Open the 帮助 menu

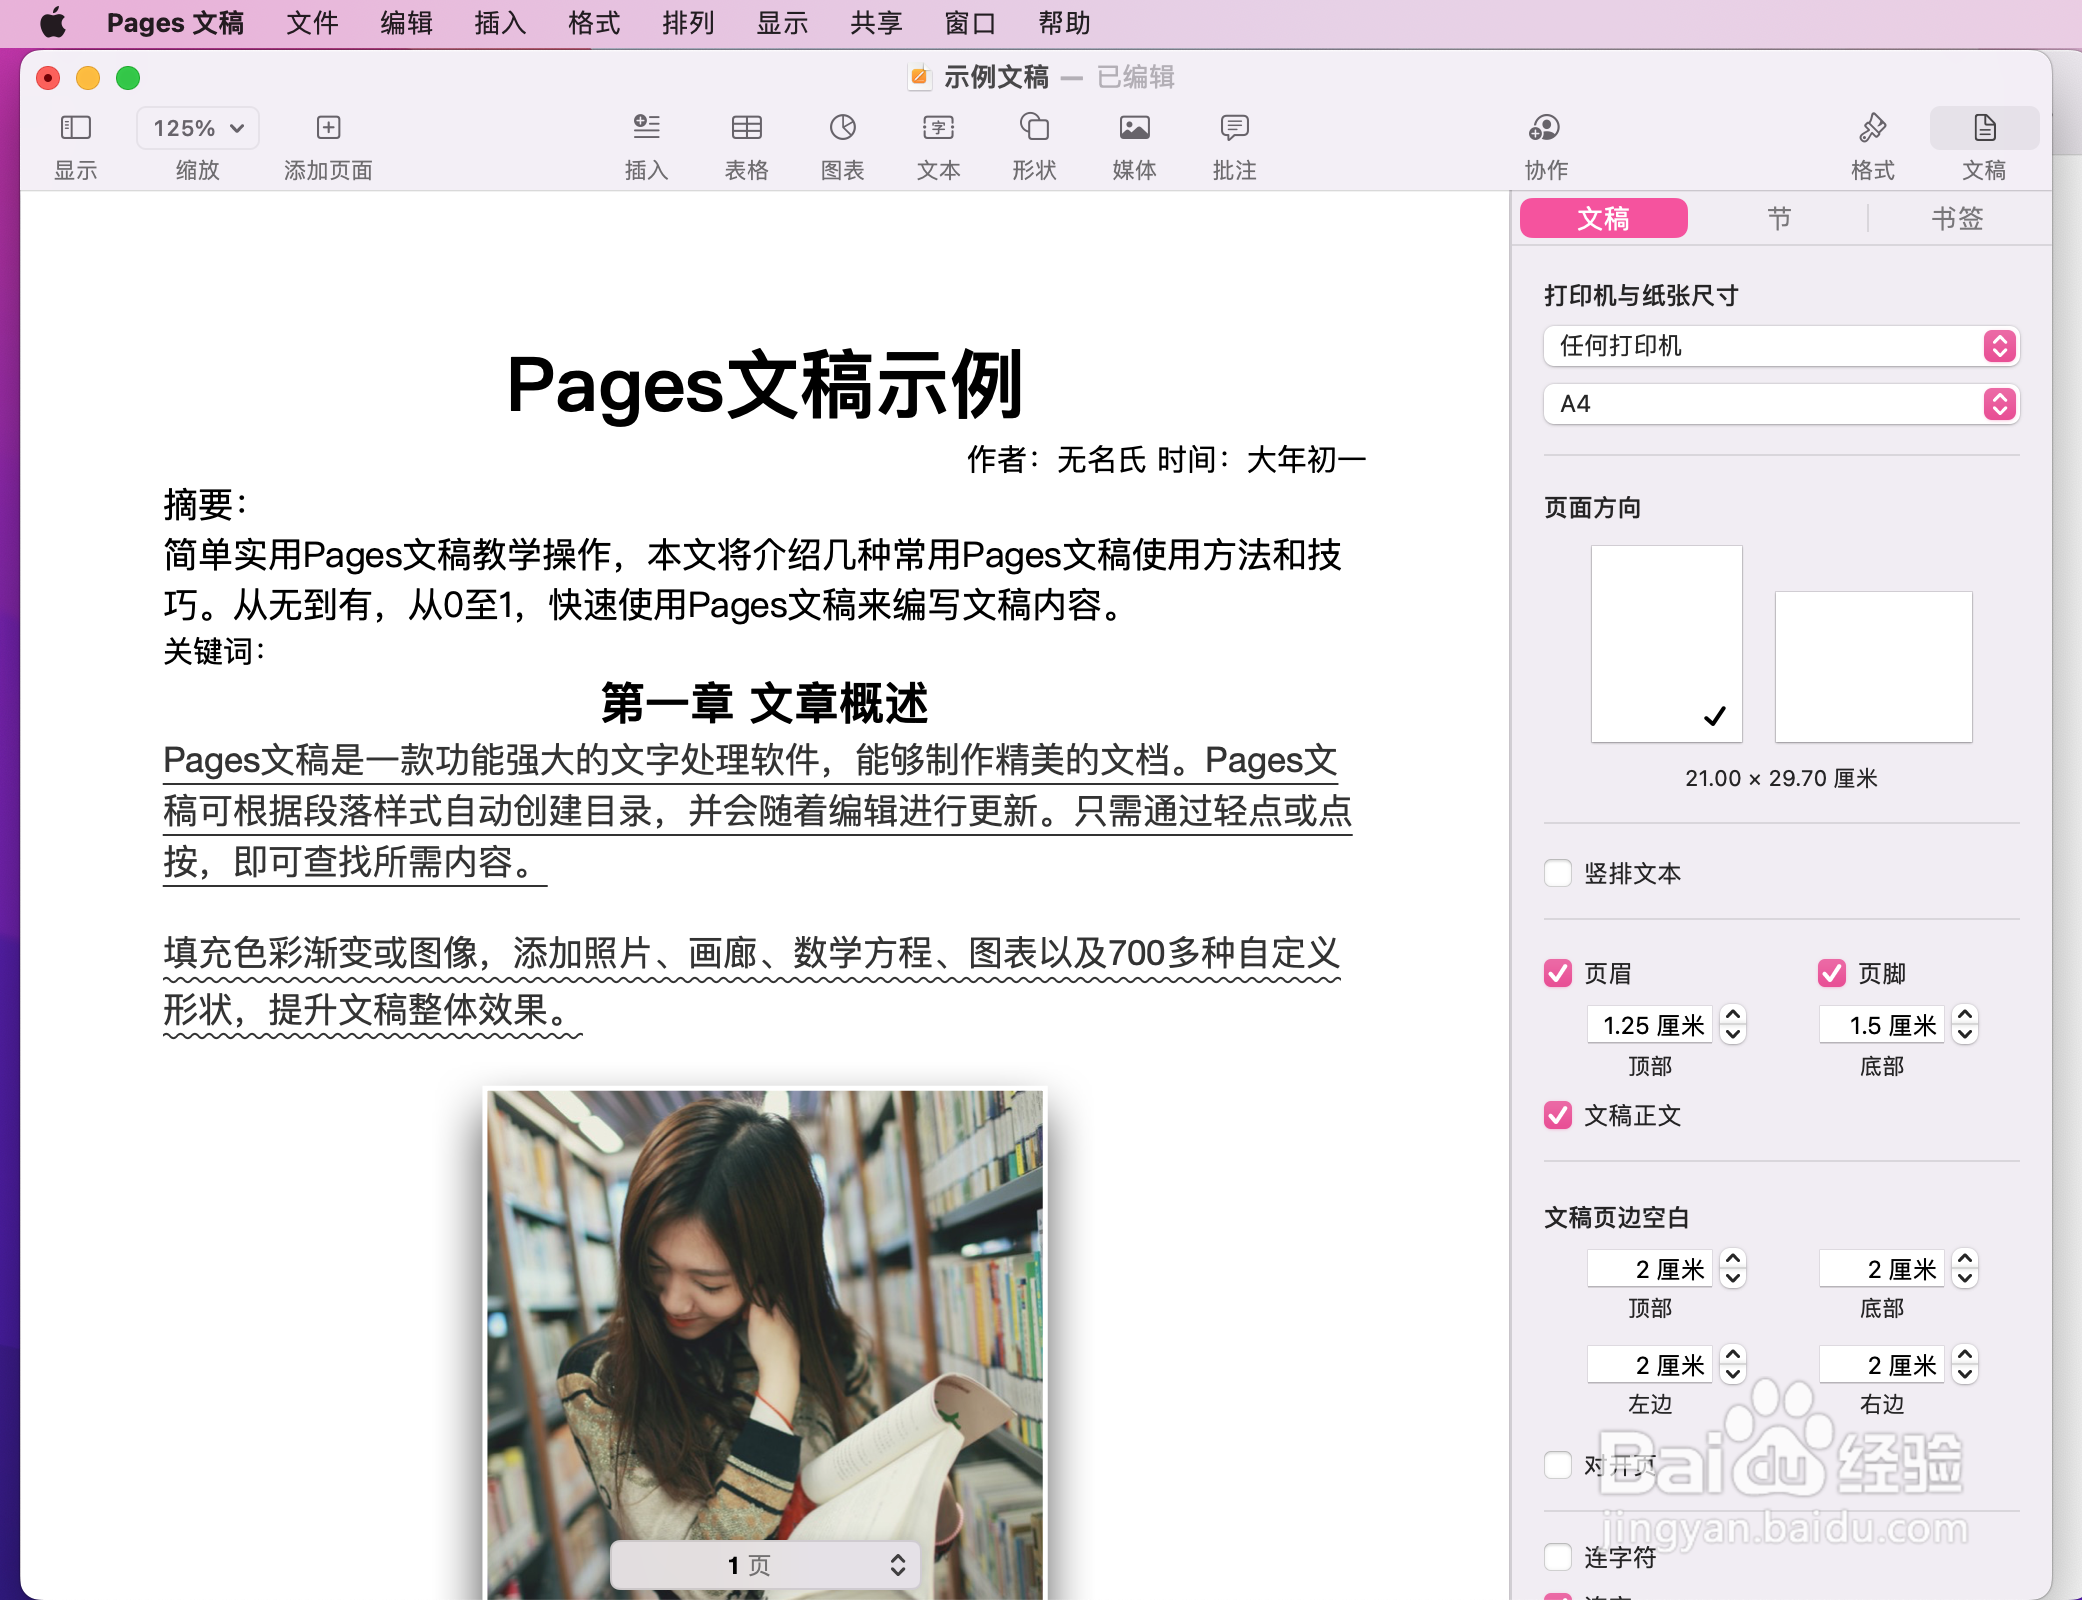pyautogui.click(x=1064, y=22)
